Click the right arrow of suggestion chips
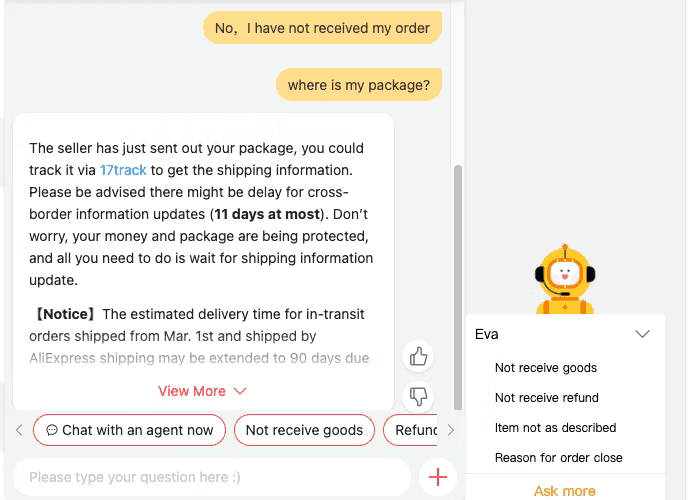 click(451, 430)
